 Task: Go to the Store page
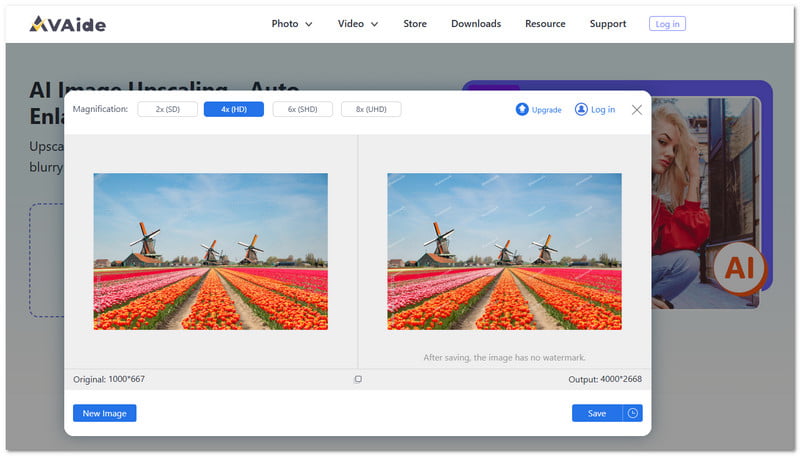tap(415, 23)
